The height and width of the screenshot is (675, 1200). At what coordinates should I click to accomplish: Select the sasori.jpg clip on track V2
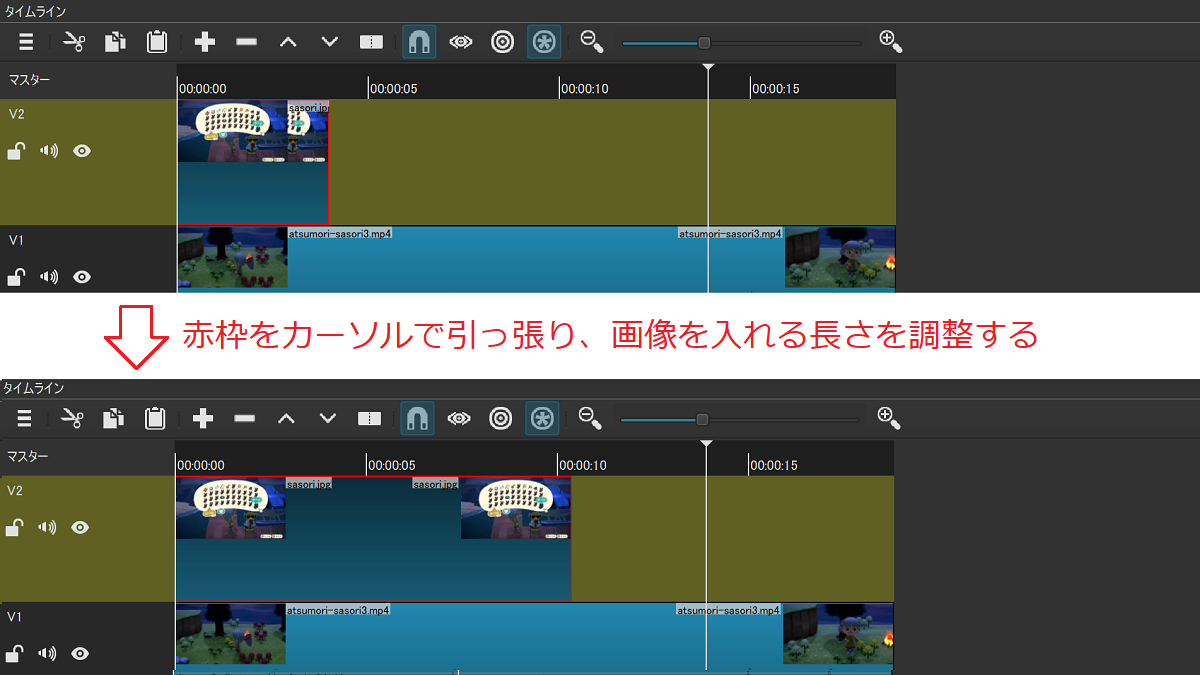(x=252, y=160)
